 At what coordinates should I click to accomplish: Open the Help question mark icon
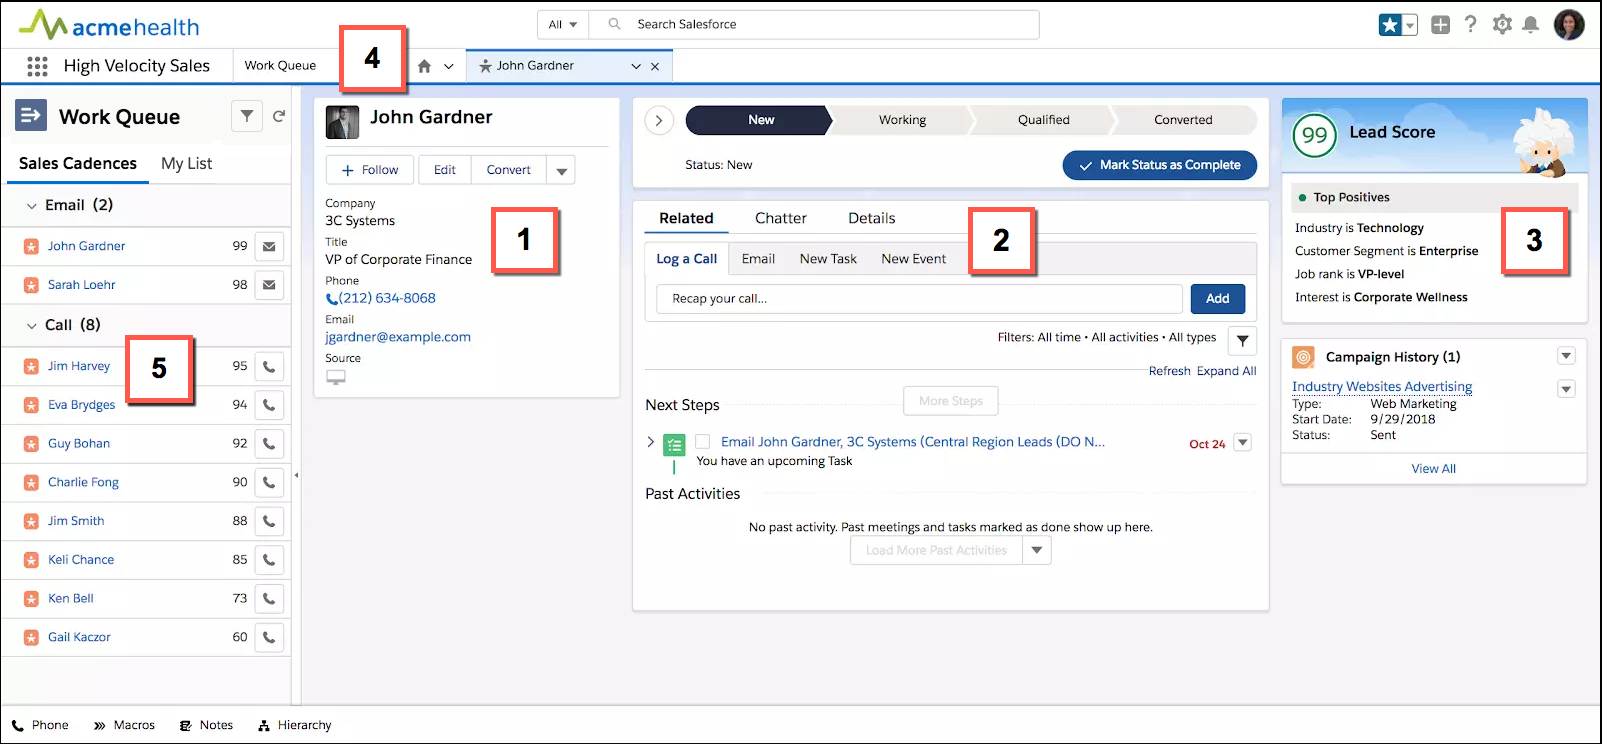(x=1470, y=25)
